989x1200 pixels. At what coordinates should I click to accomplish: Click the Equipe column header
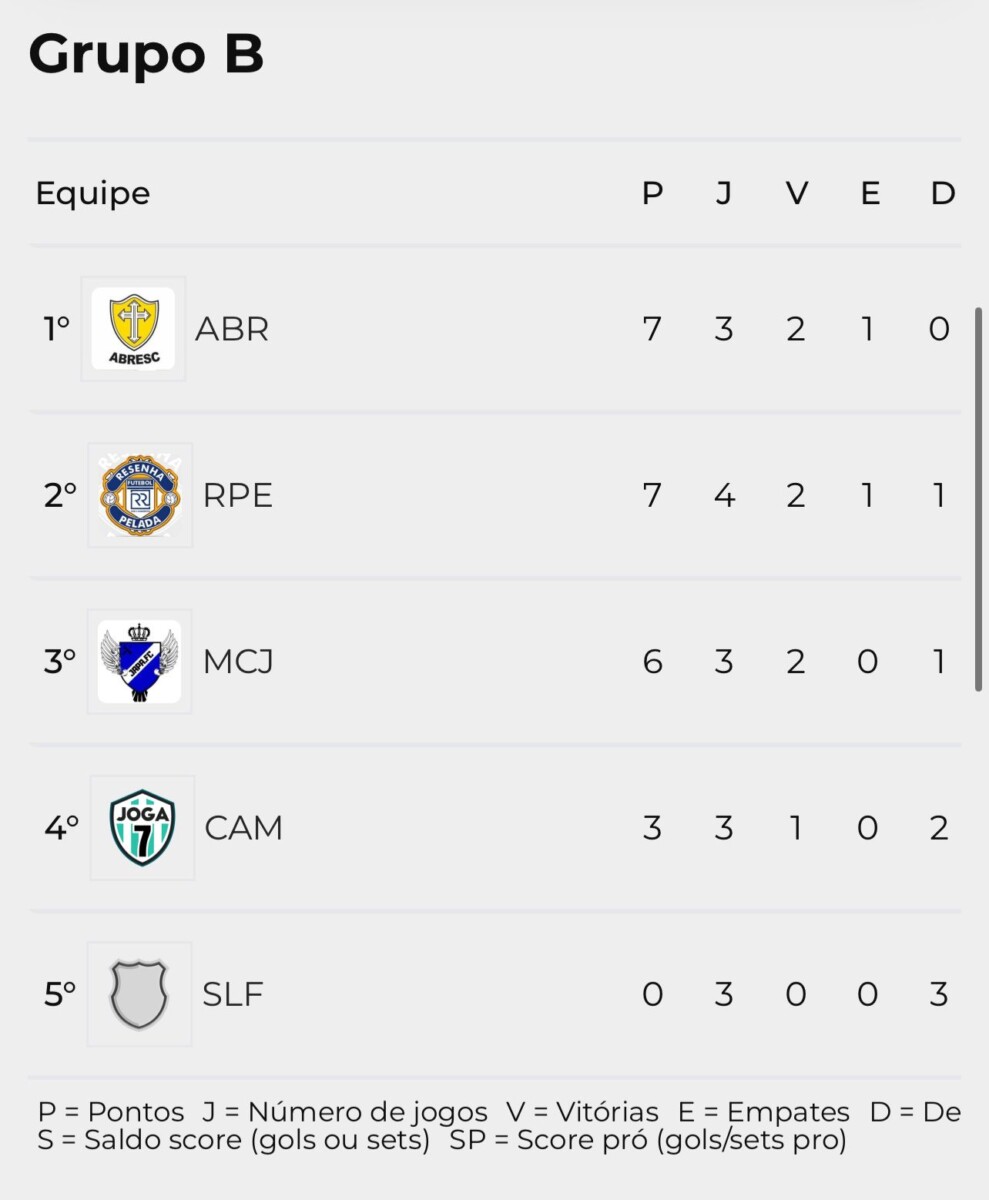pyautogui.click(x=93, y=194)
